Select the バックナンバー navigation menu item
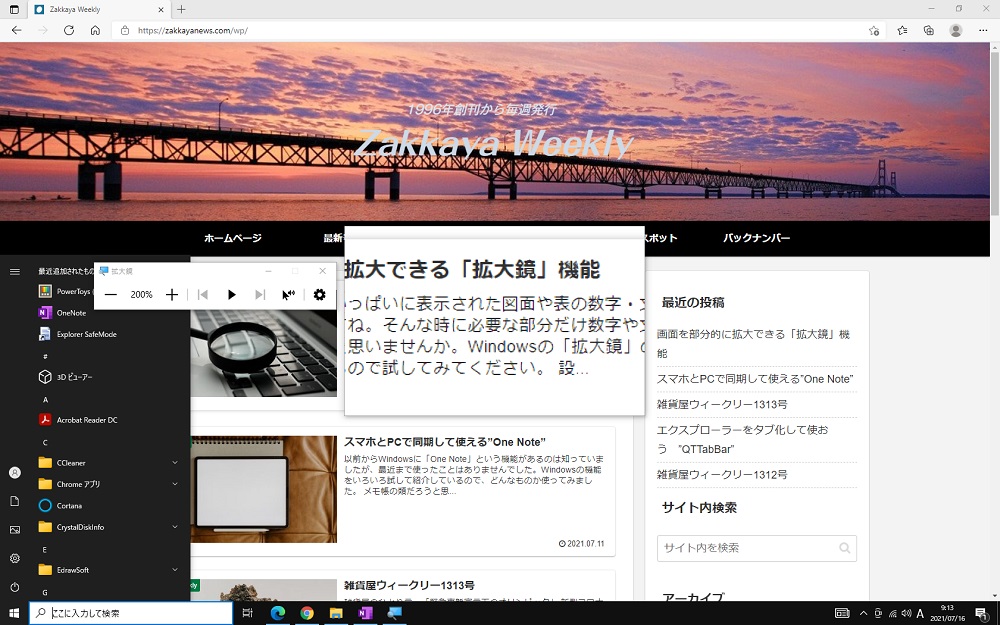Screen dimensions: 1000x625 tap(756, 238)
